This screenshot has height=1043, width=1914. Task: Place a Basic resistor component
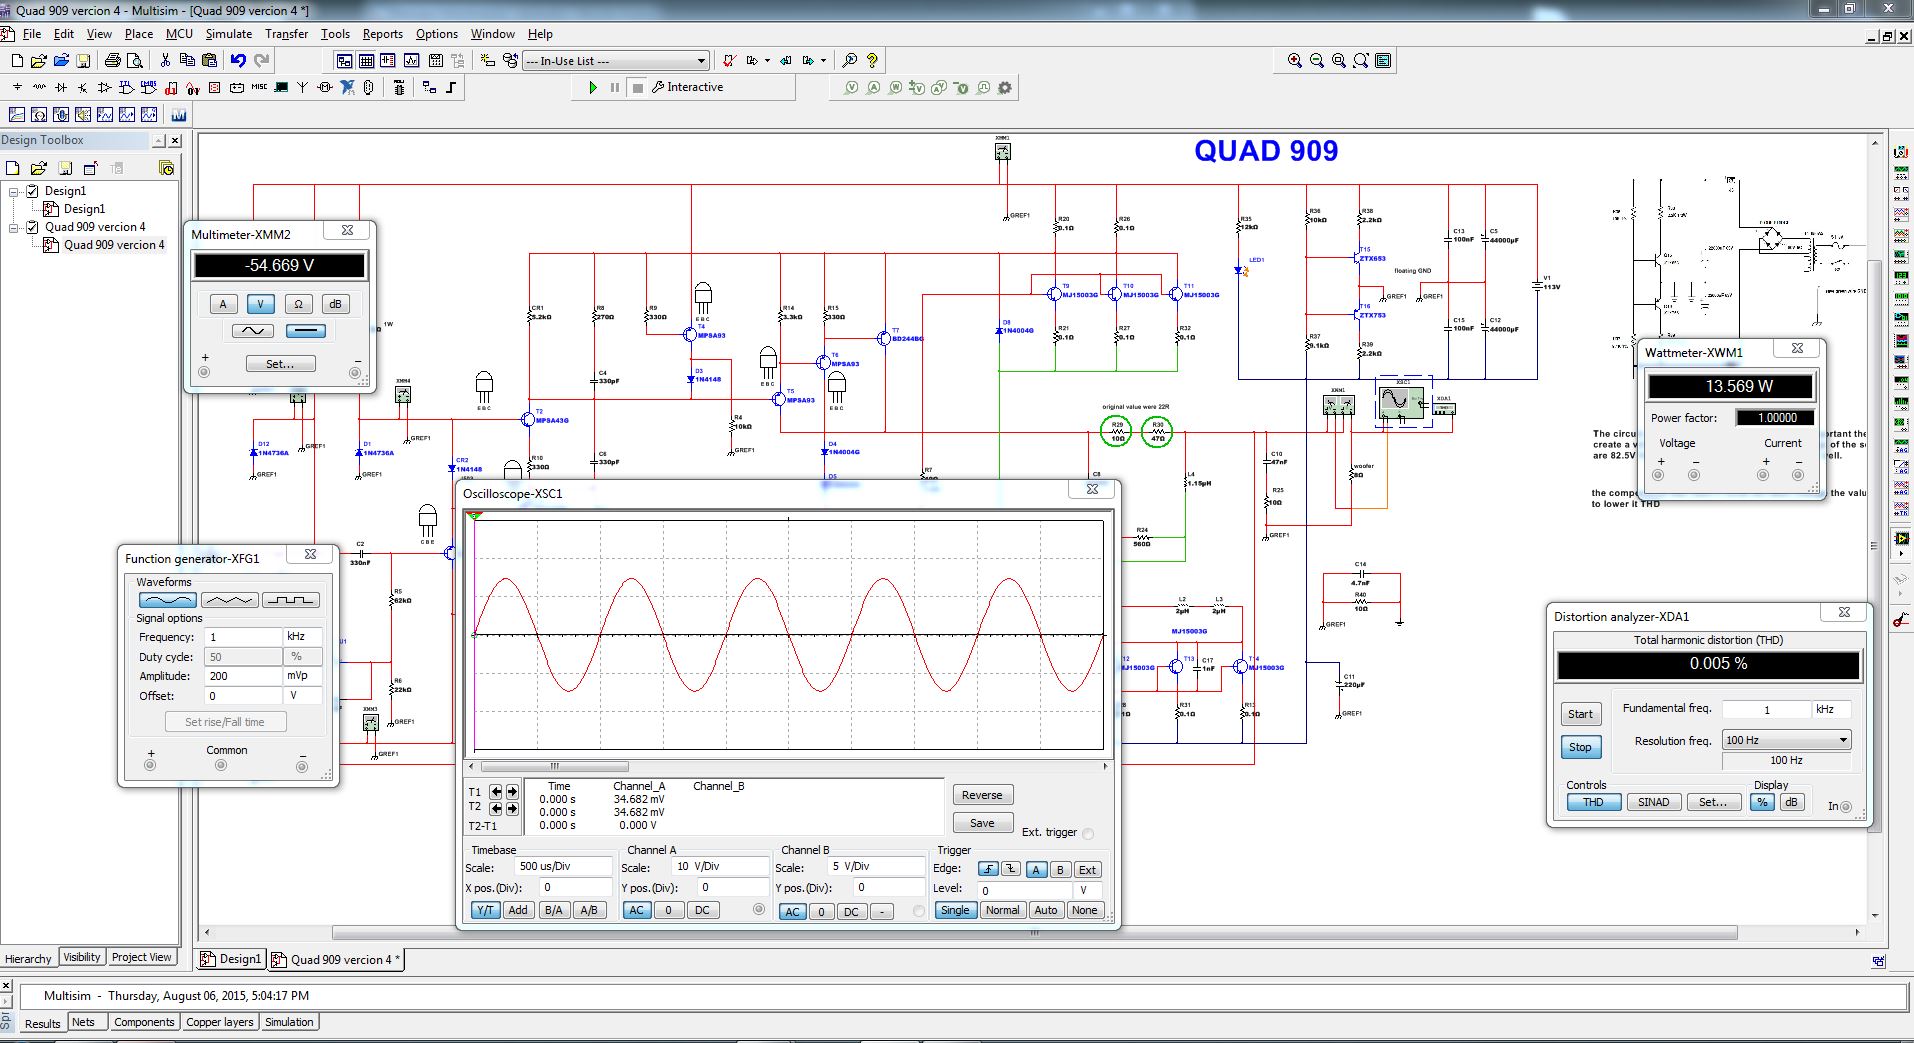click(x=39, y=88)
